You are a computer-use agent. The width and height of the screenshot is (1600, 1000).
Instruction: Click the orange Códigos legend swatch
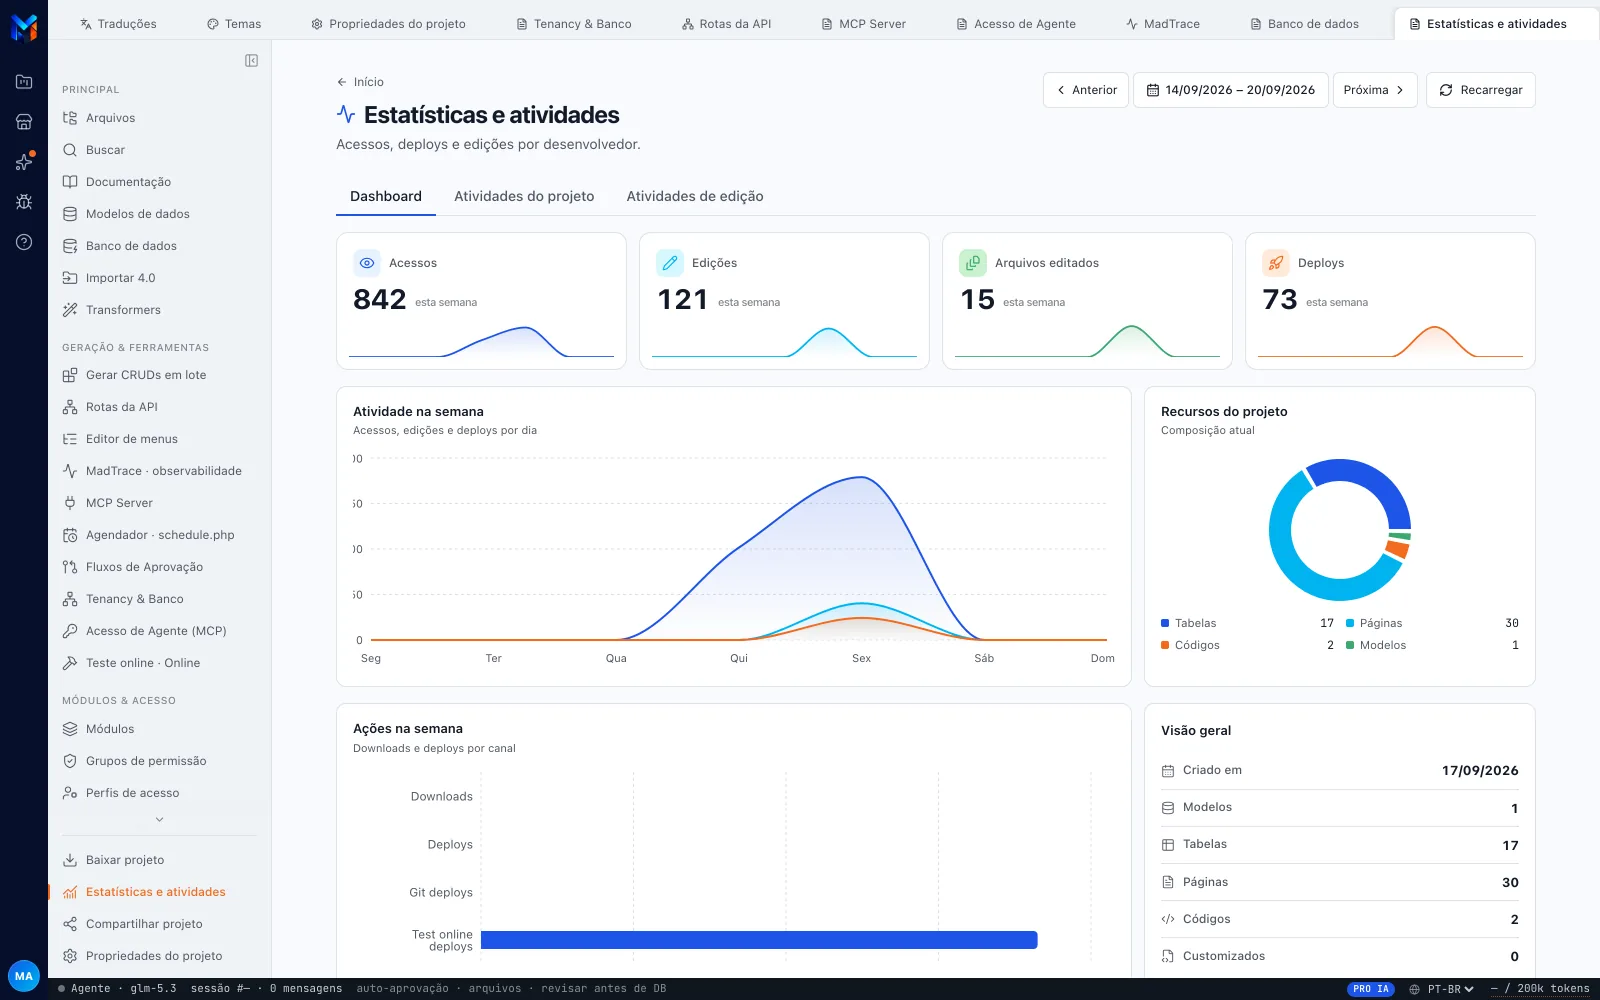click(x=1165, y=645)
